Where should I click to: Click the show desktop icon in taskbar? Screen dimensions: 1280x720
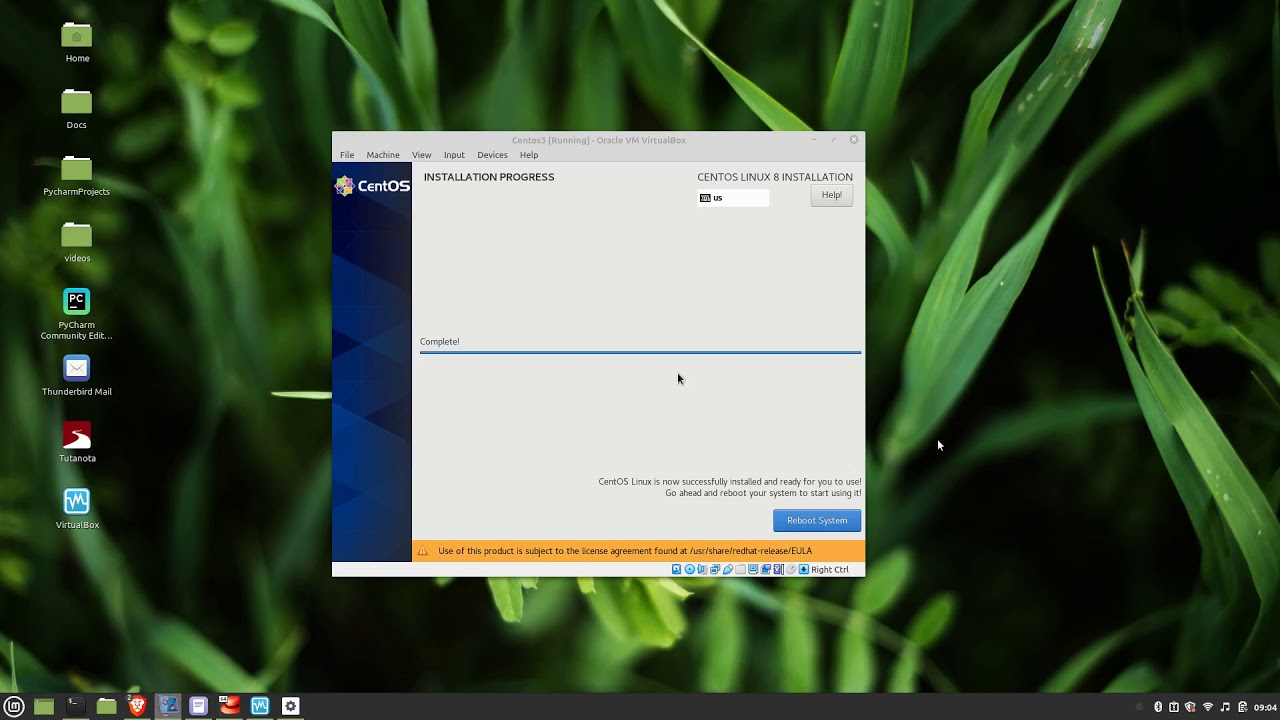[44, 706]
